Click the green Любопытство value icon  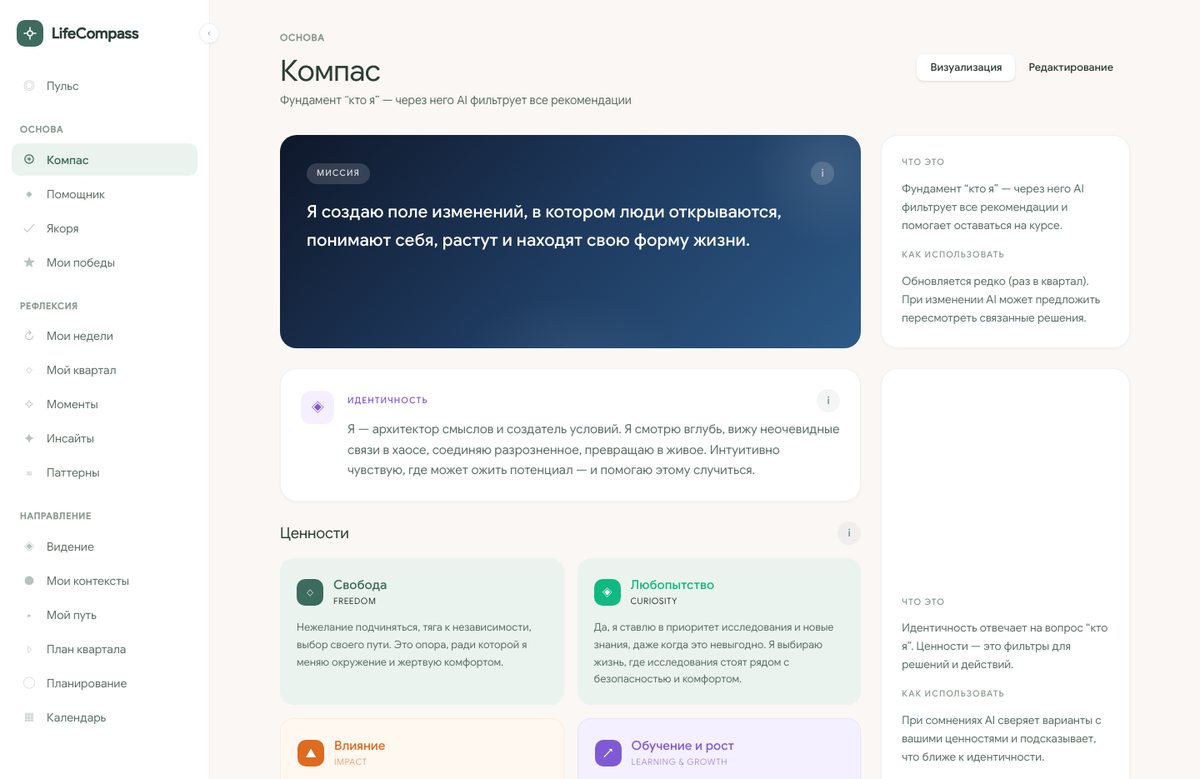point(607,592)
